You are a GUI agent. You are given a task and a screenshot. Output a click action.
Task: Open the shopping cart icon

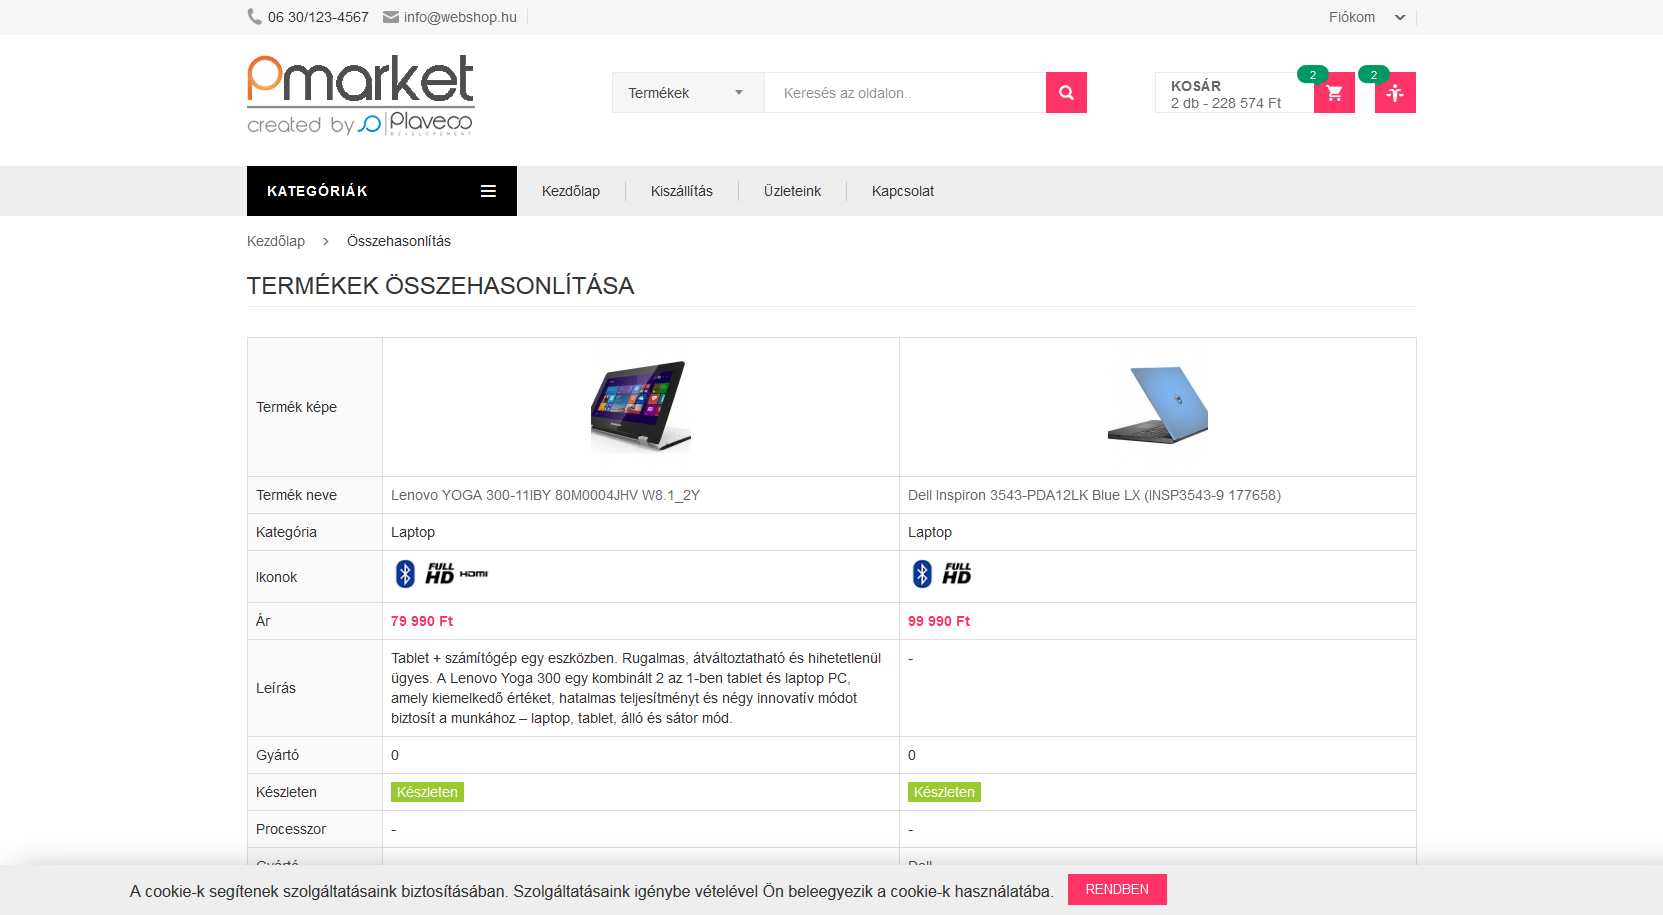click(x=1334, y=93)
